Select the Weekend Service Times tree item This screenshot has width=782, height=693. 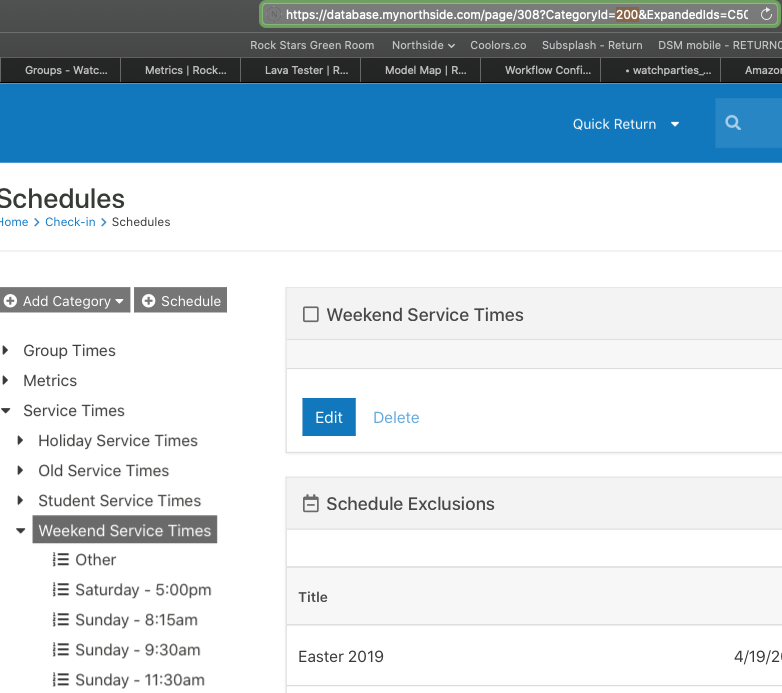[125, 530]
